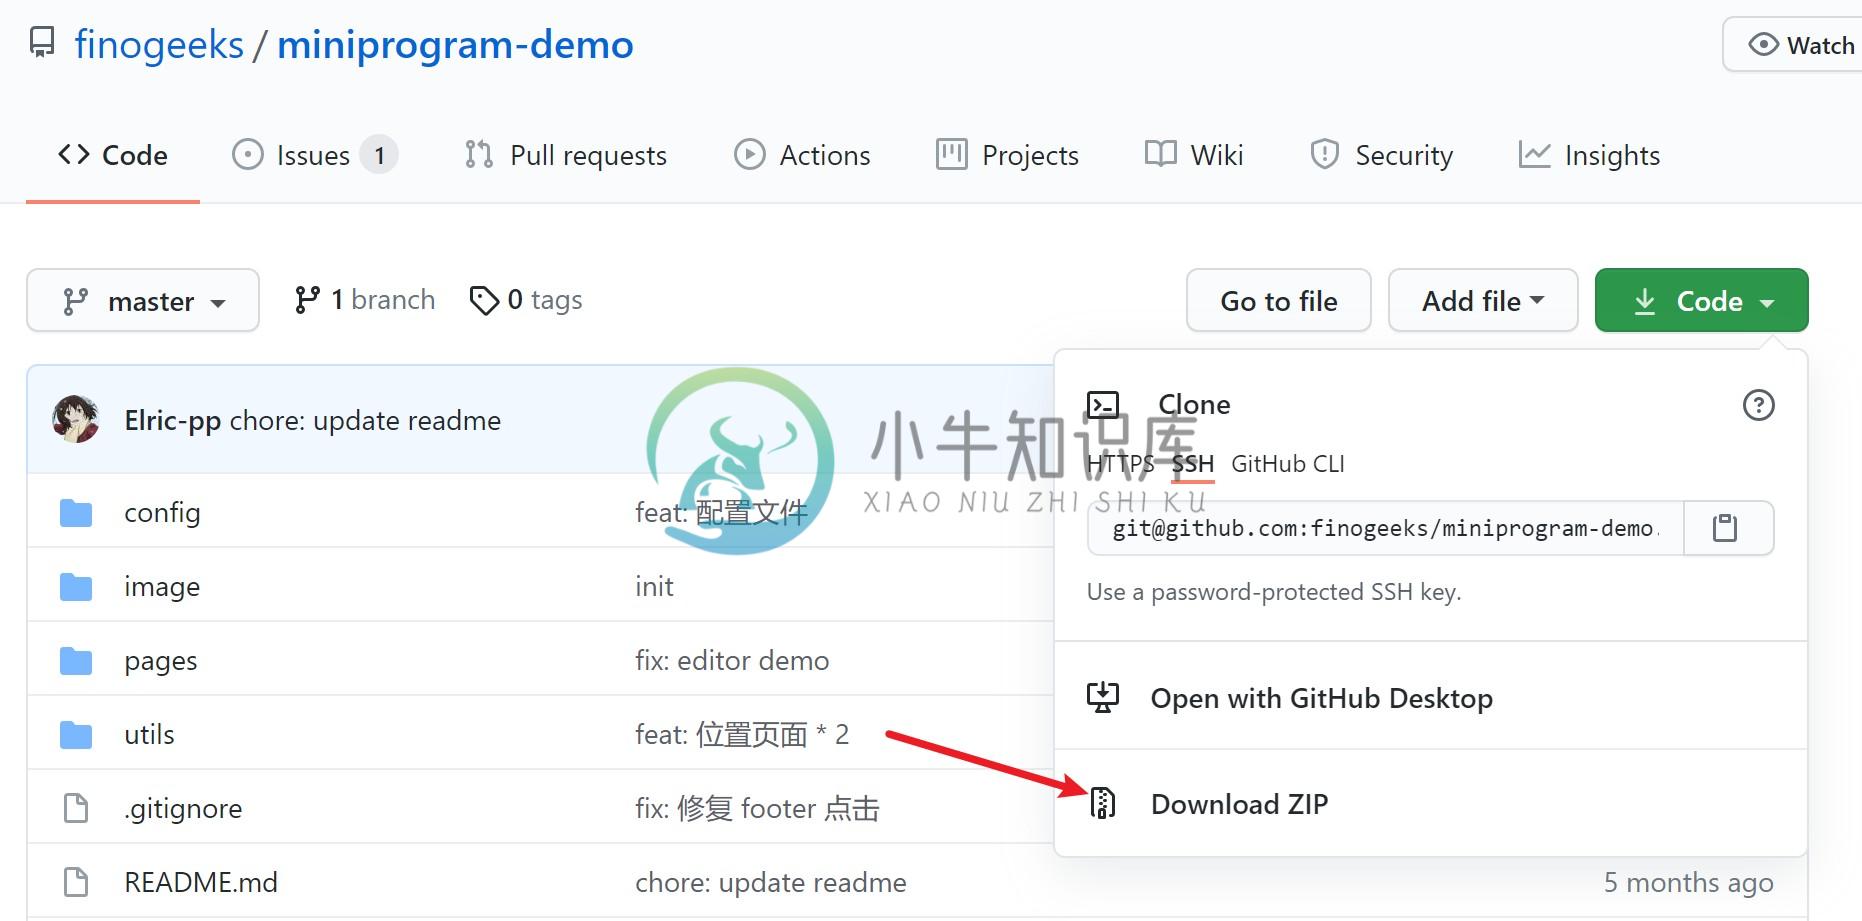
Task: Expand the master branch dropdown
Action: pos(143,300)
